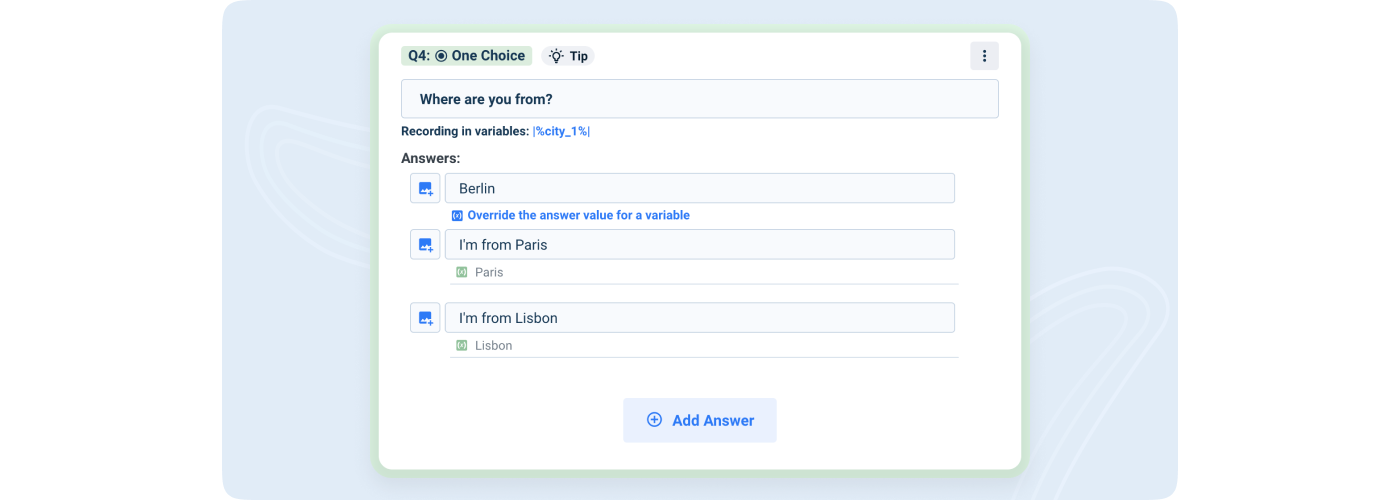Click the braces icon before Override link
The image size is (1400, 500).
coord(457,215)
